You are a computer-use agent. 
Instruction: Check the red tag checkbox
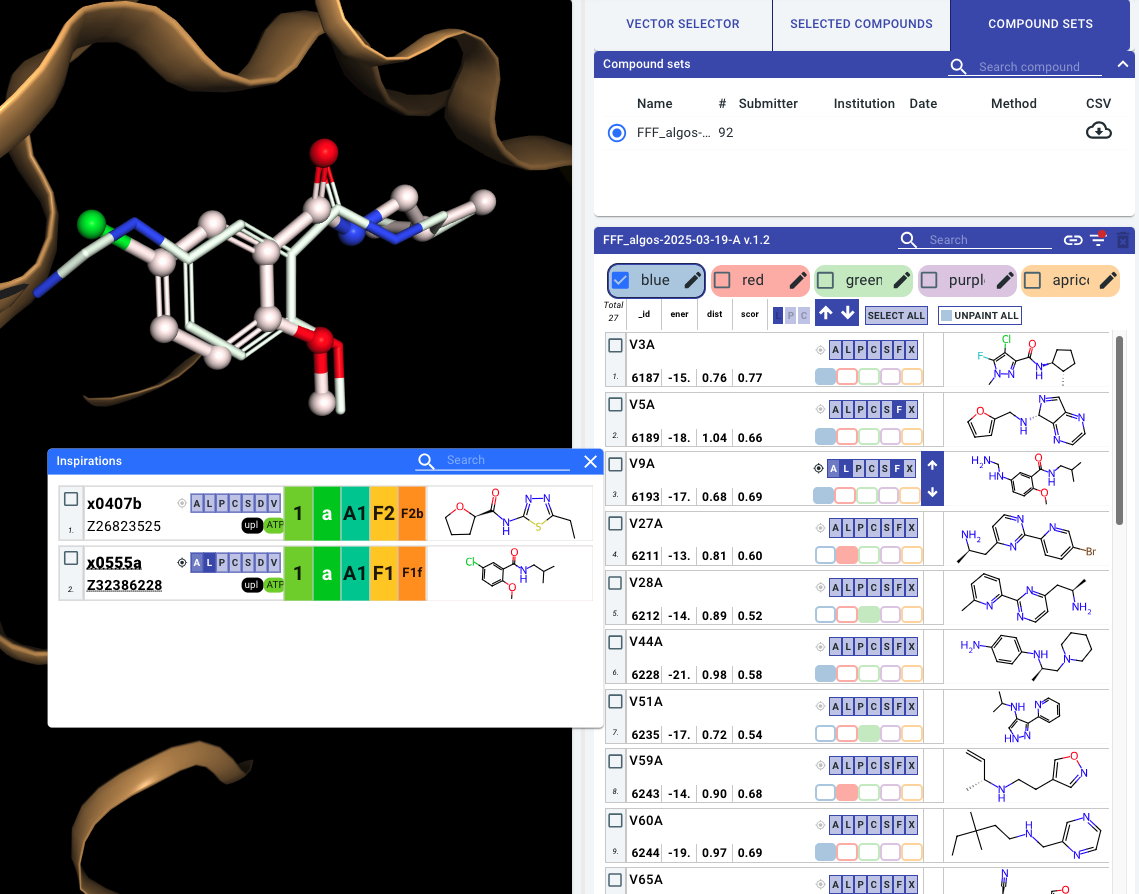pos(722,280)
